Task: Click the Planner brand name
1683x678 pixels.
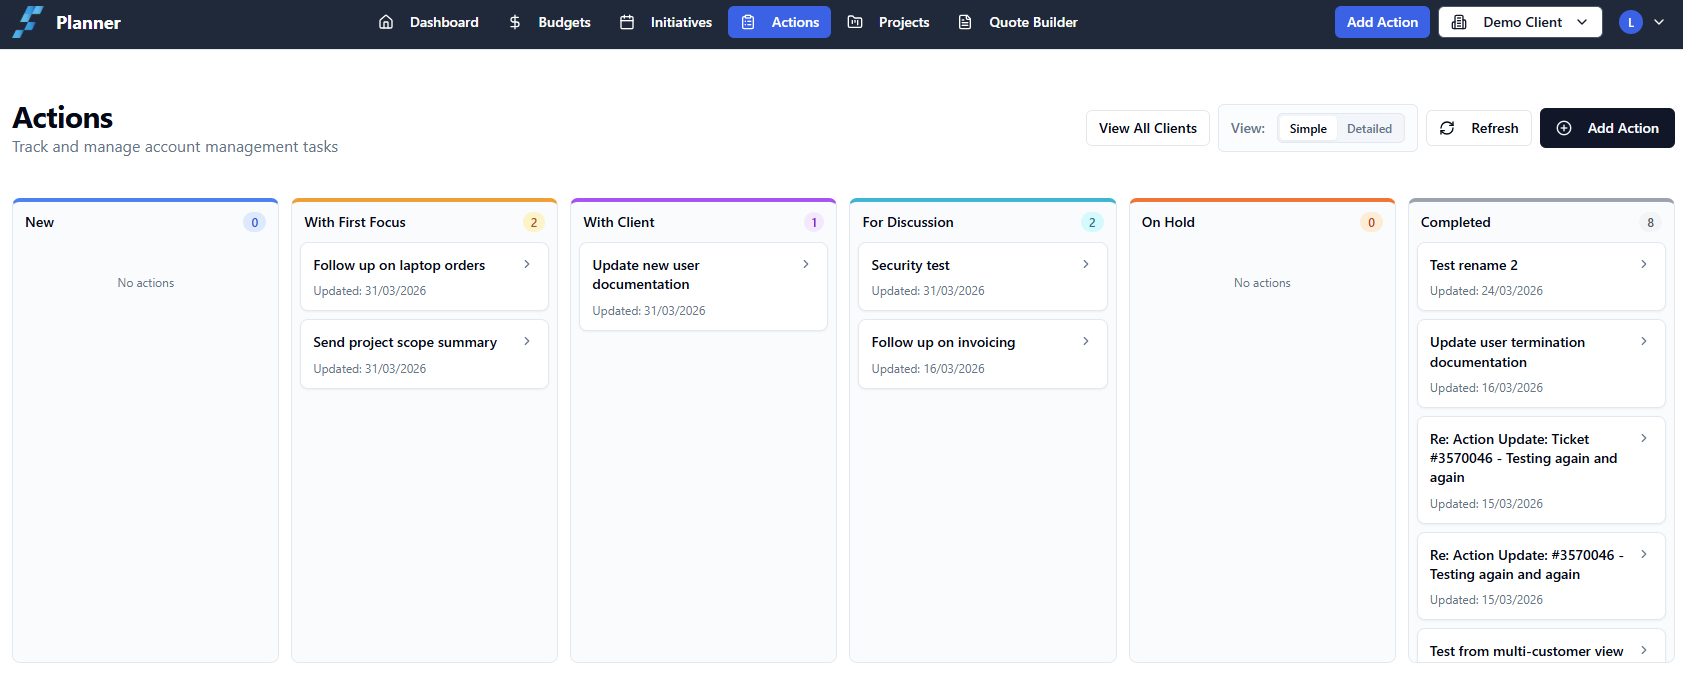Action: coord(88,23)
